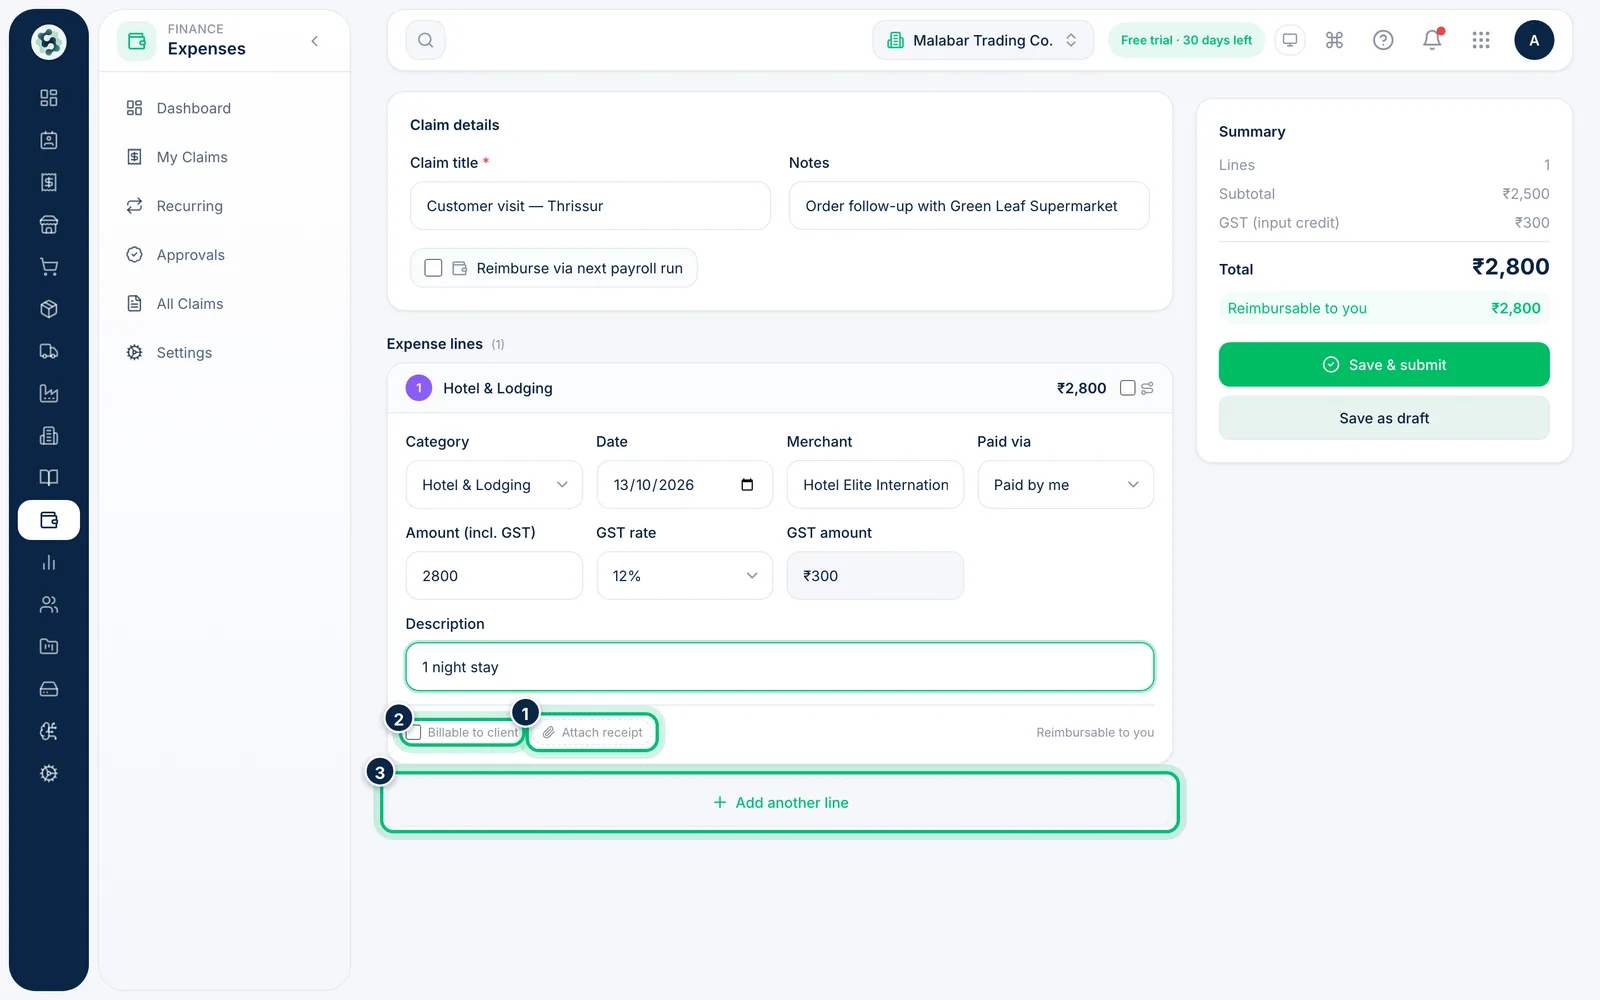Expand the Category dropdown showing Hotel & Lodging
1600x1000 pixels.
tap(494, 485)
